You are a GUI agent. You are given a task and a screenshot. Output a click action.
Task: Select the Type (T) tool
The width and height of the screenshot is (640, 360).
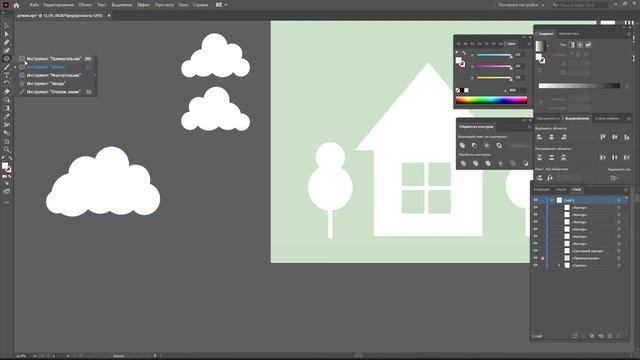(7, 75)
